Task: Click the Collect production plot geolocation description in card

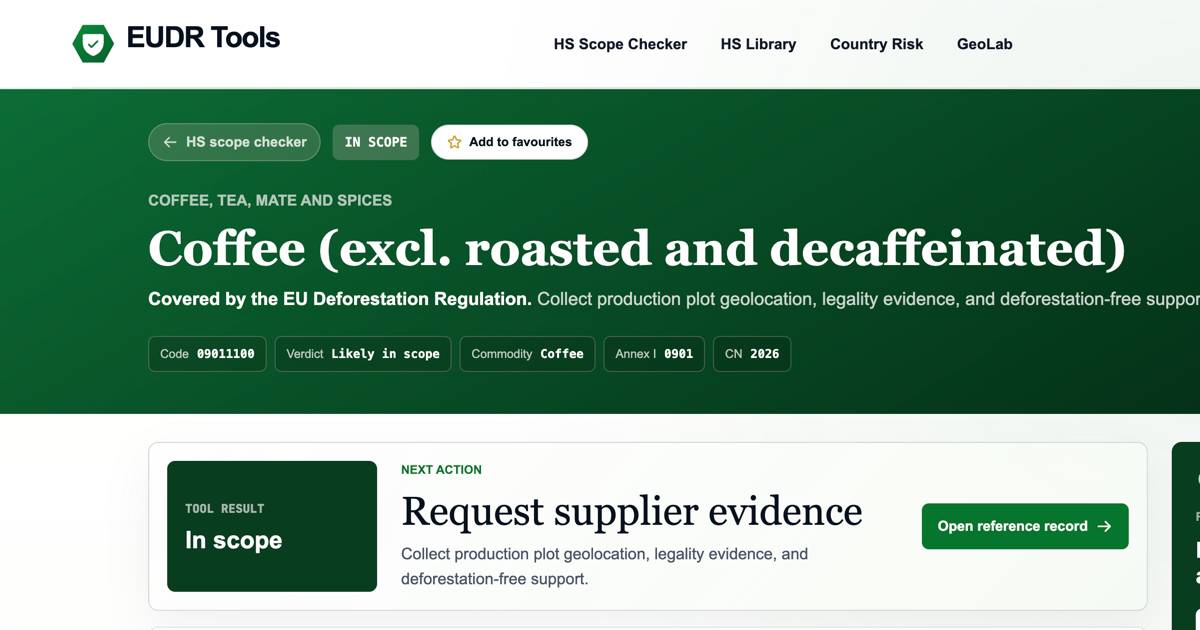Action: pyautogui.click(x=604, y=566)
